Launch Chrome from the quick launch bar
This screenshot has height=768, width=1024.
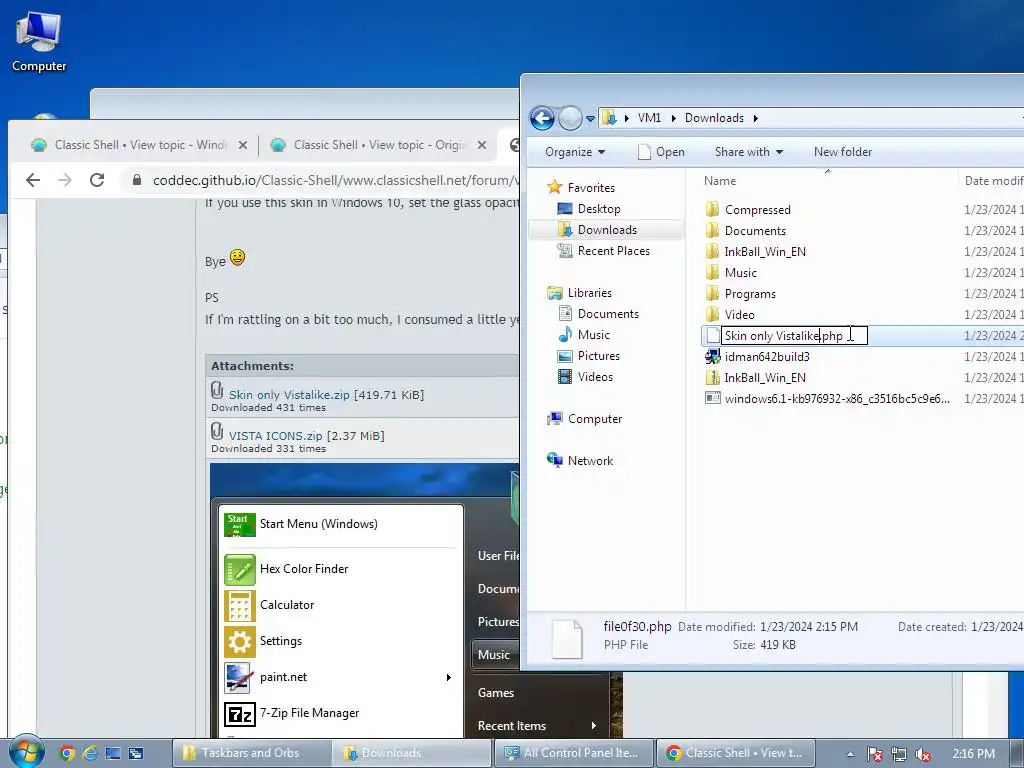click(67, 753)
